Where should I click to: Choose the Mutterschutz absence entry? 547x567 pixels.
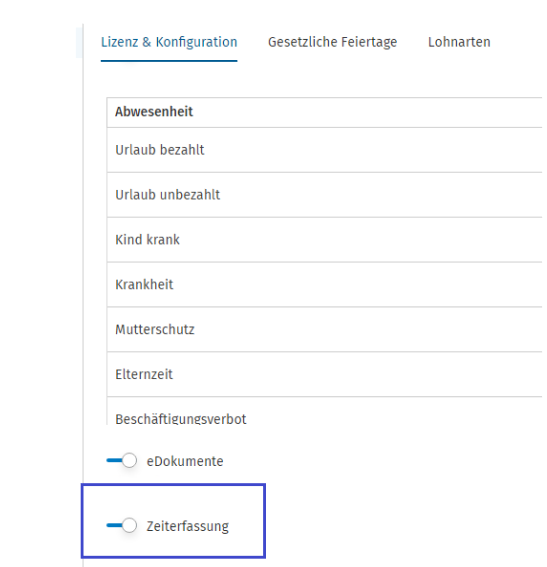324,329
